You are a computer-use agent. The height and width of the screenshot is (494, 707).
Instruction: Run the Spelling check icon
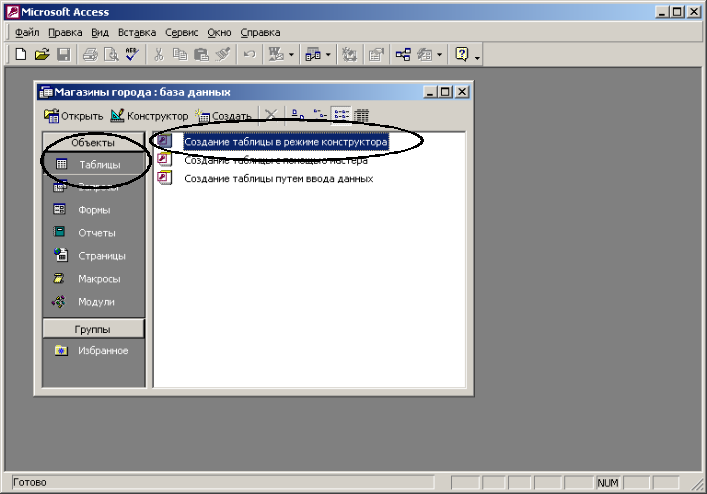pyautogui.click(x=132, y=55)
